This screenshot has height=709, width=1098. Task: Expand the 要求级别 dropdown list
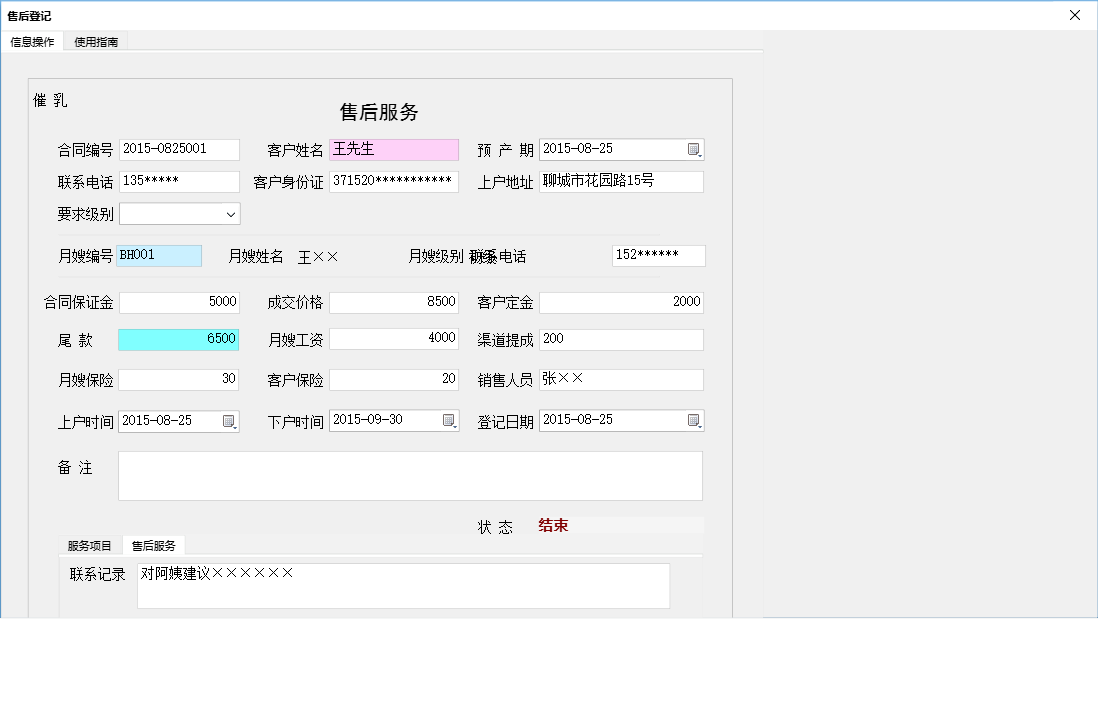coord(232,213)
